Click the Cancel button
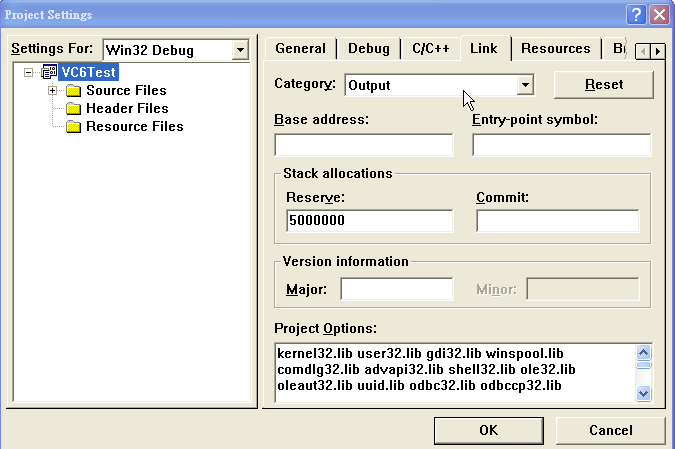This screenshot has width=675, height=449. pyautogui.click(x=610, y=430)
